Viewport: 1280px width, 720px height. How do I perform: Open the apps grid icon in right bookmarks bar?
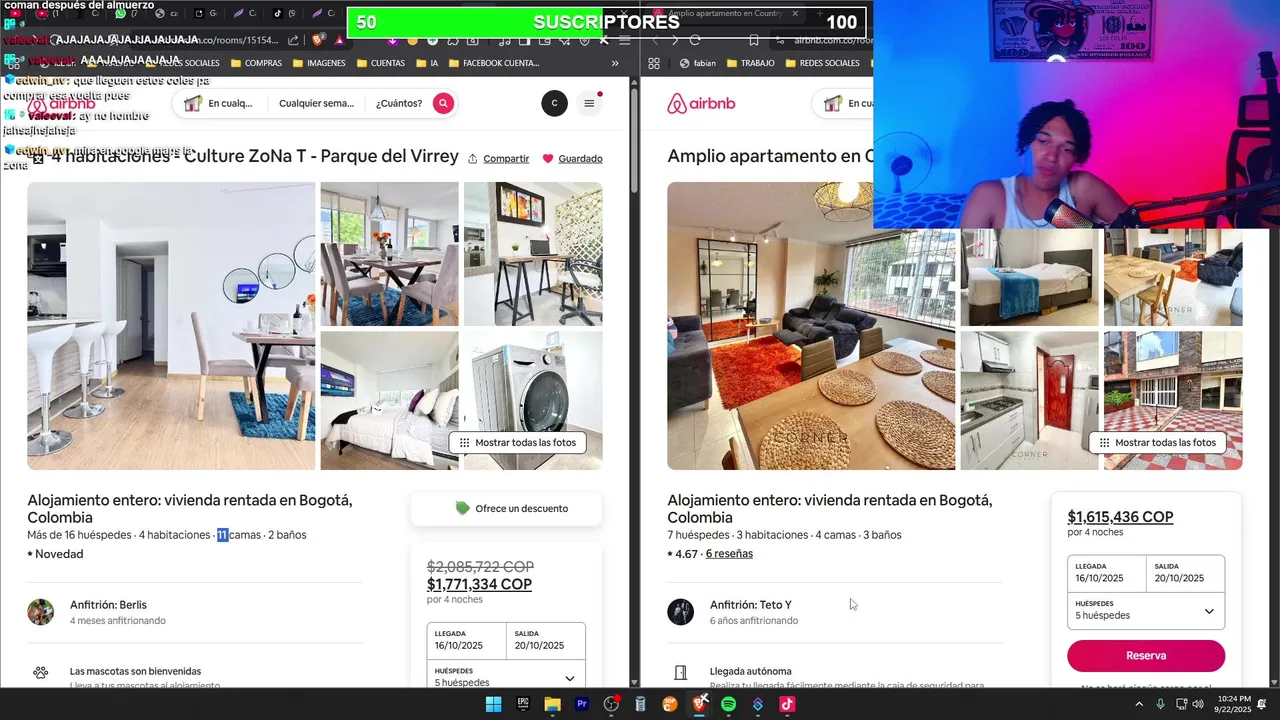point(653,63)
